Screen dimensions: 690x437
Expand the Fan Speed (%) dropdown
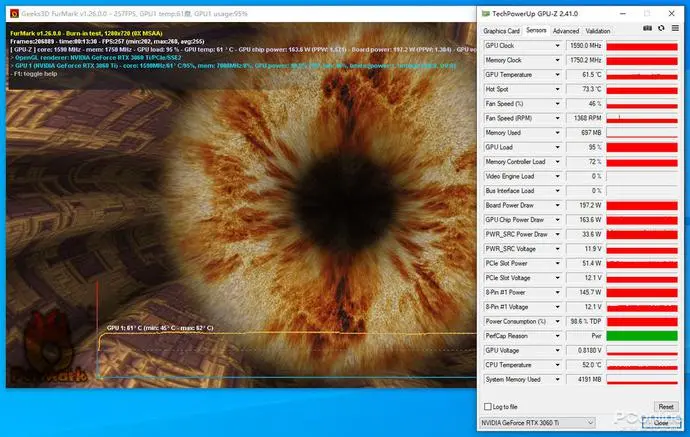pos(557,104)
